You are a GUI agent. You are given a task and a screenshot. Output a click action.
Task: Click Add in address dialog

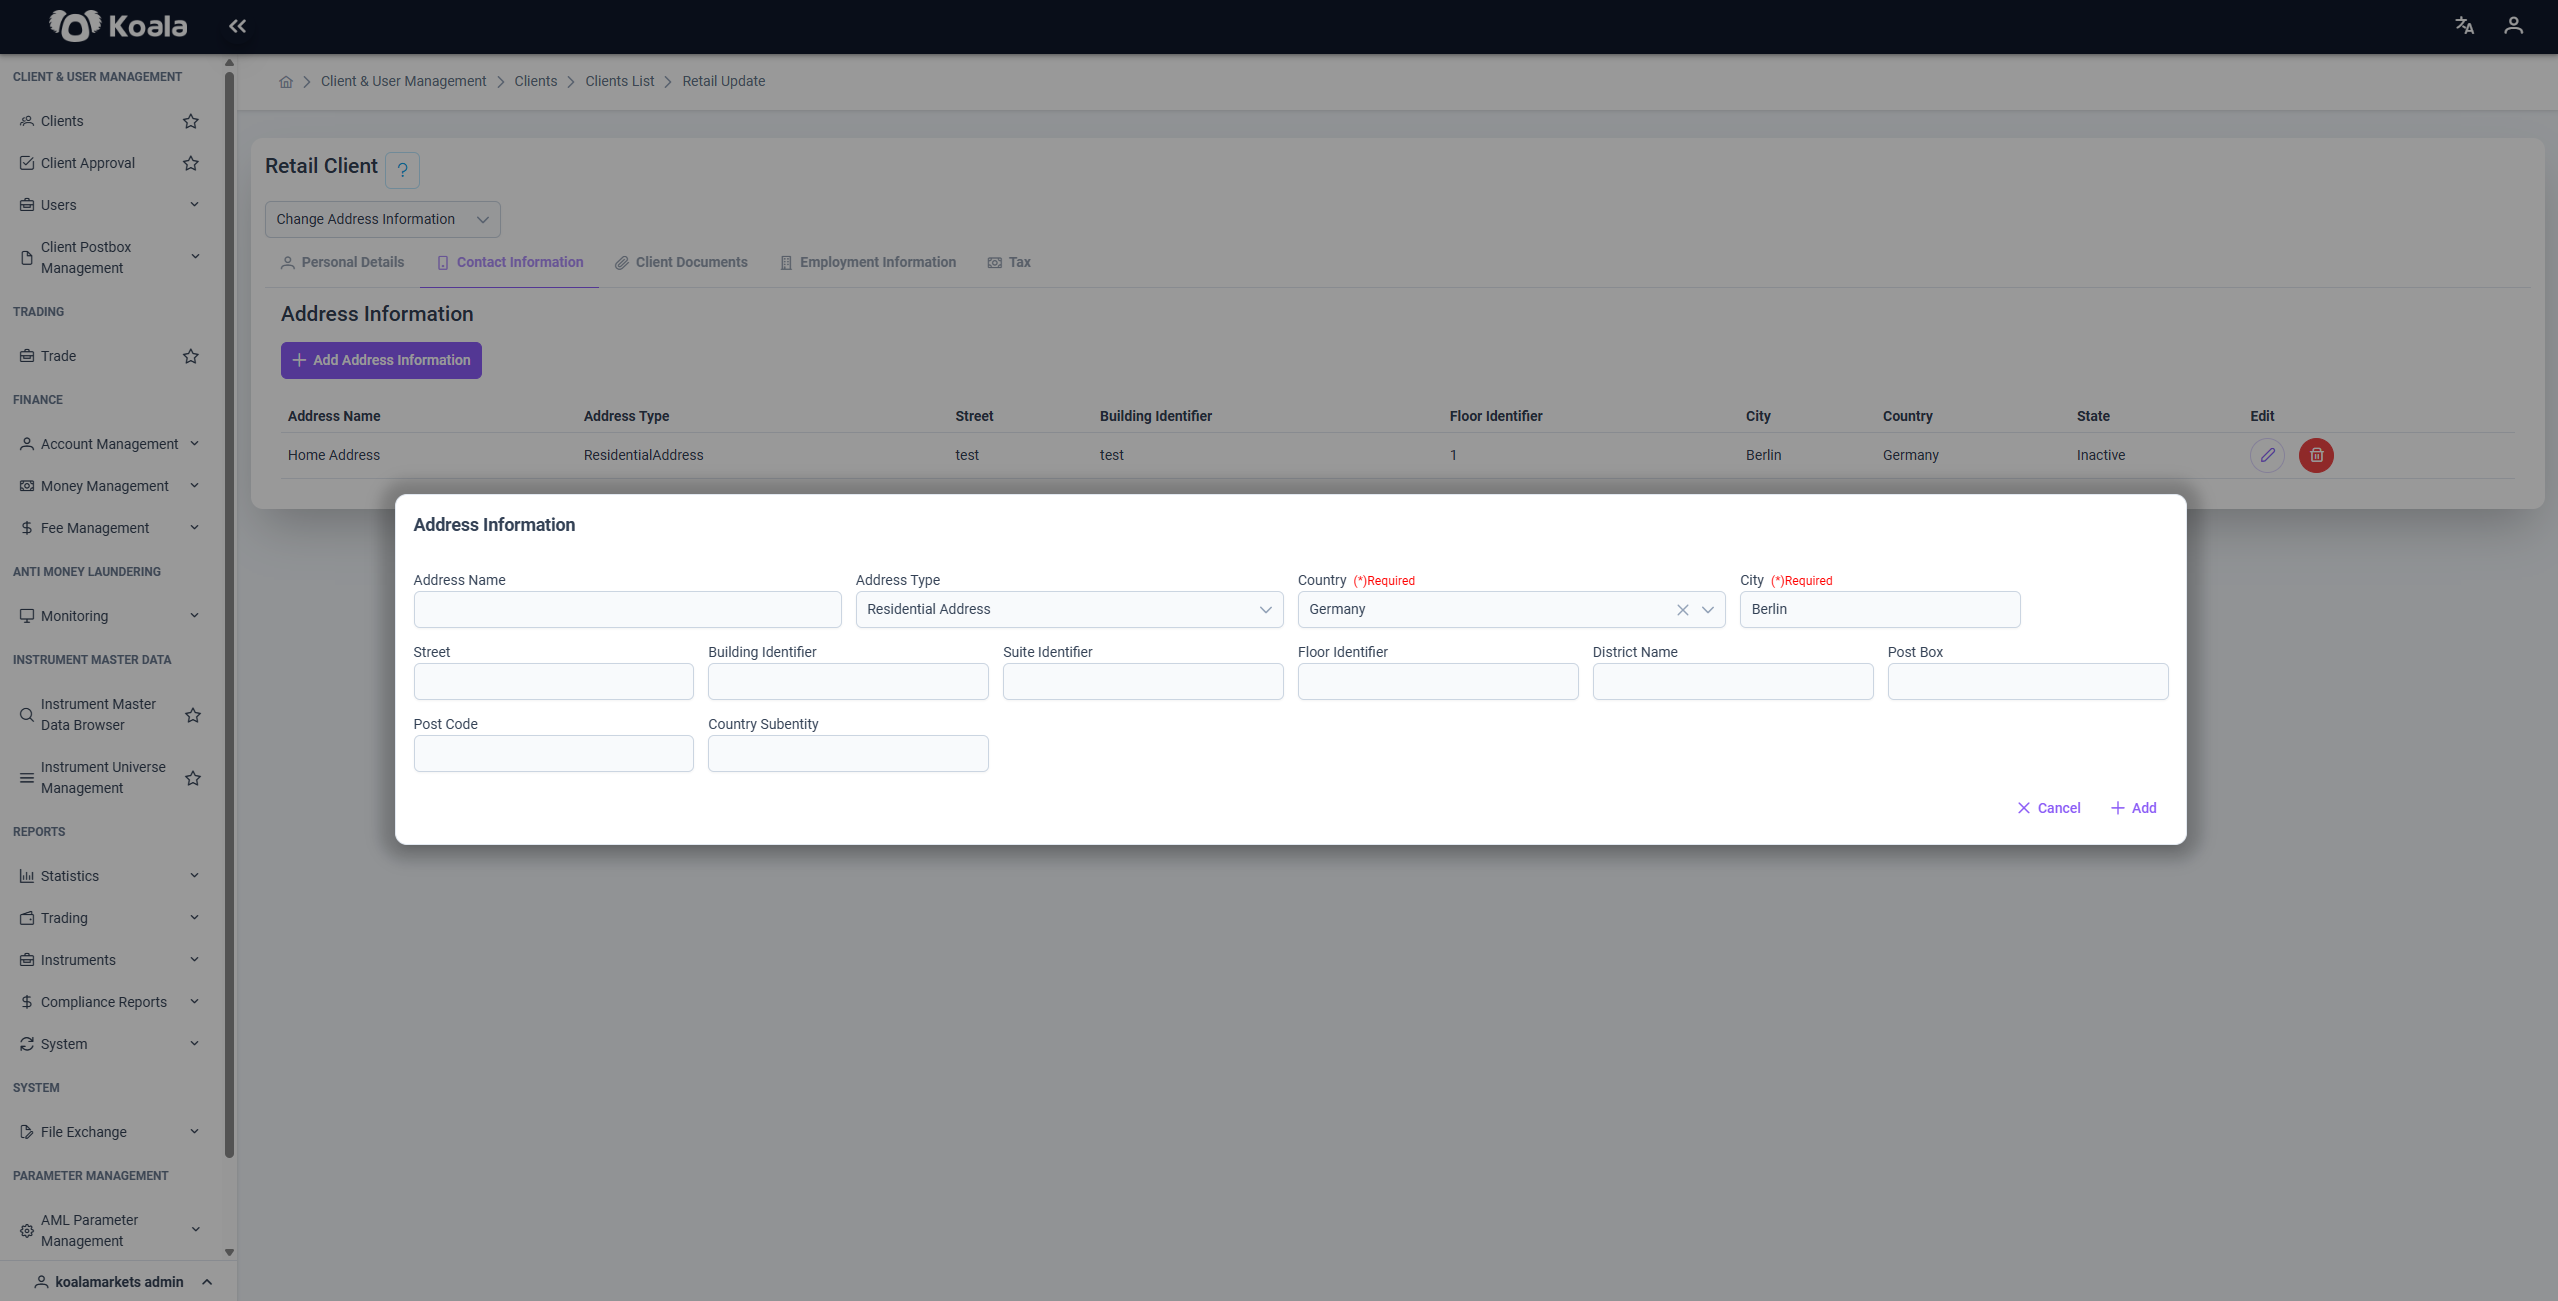tap(2133, 808)
